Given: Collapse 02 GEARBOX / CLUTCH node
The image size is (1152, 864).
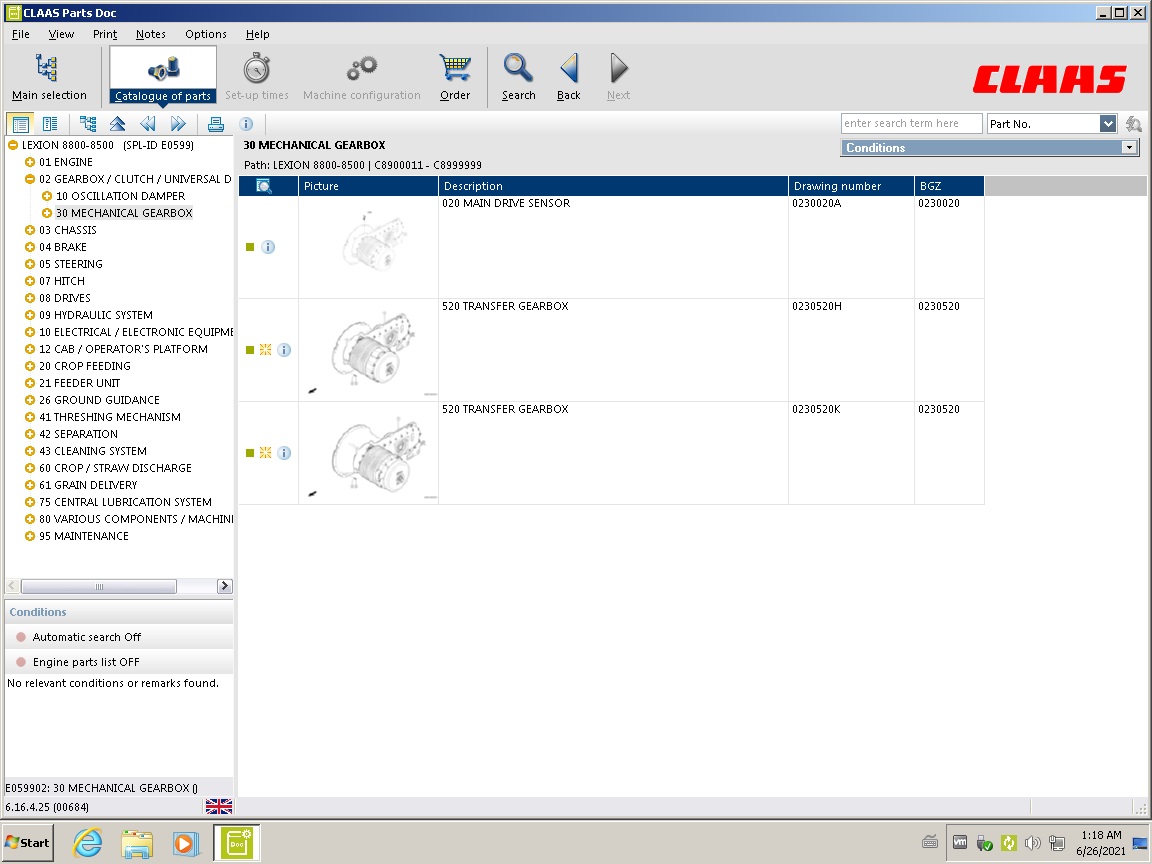Looking at the screenshot, I should [x=30, y=179].
